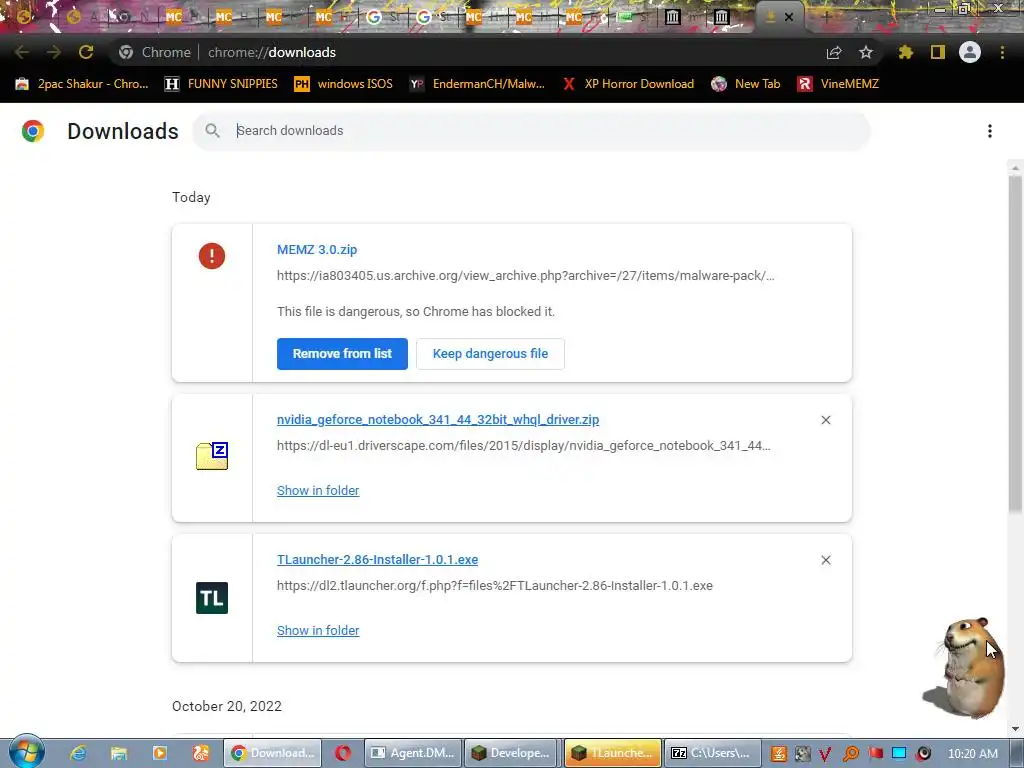Open the VineMEMZ bookmark
Image resolution: width=1024 pixels, height=768 pixels.
[x=838, y=84]
